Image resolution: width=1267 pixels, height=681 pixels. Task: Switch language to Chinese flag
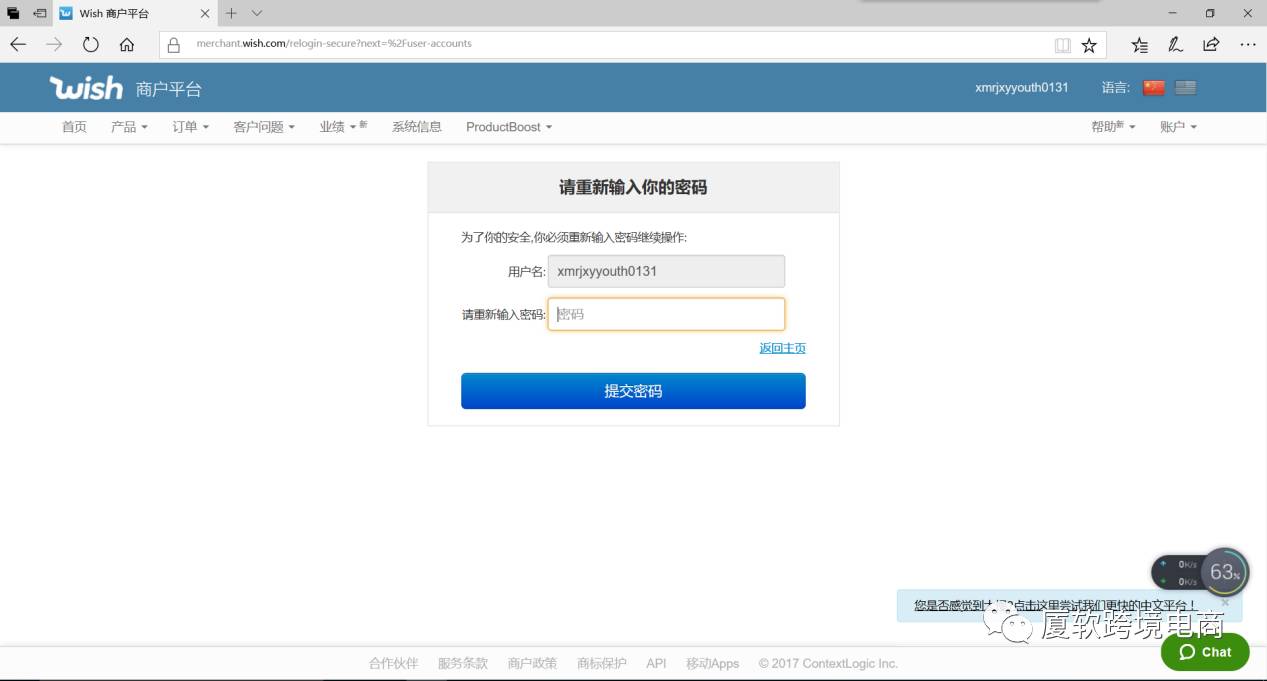pos(1154,87)
